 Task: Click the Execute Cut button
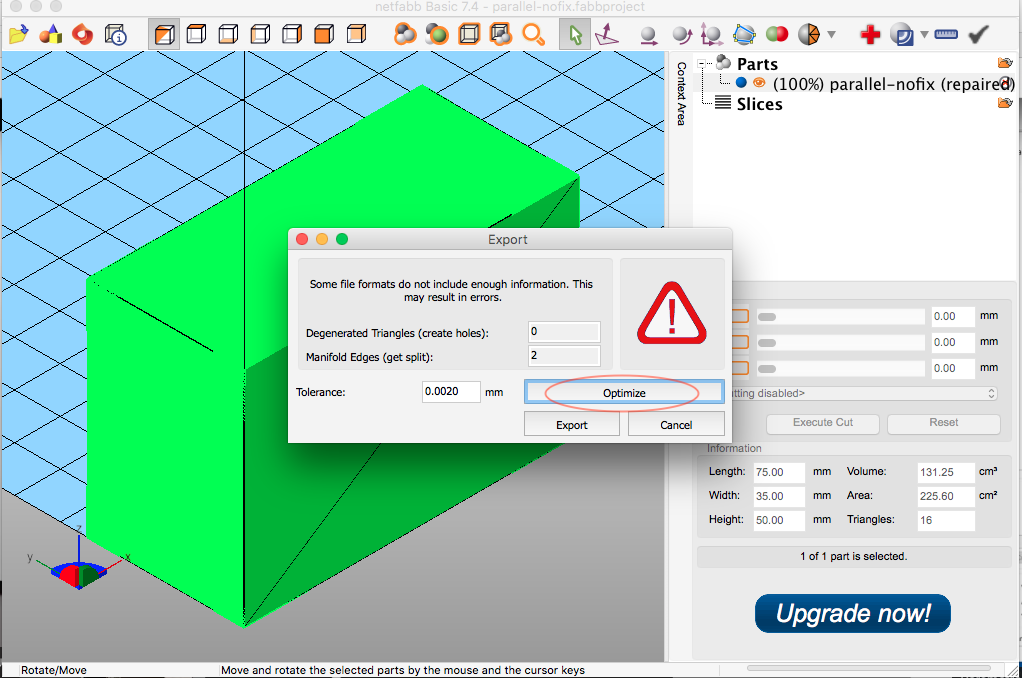pos(823,422)
